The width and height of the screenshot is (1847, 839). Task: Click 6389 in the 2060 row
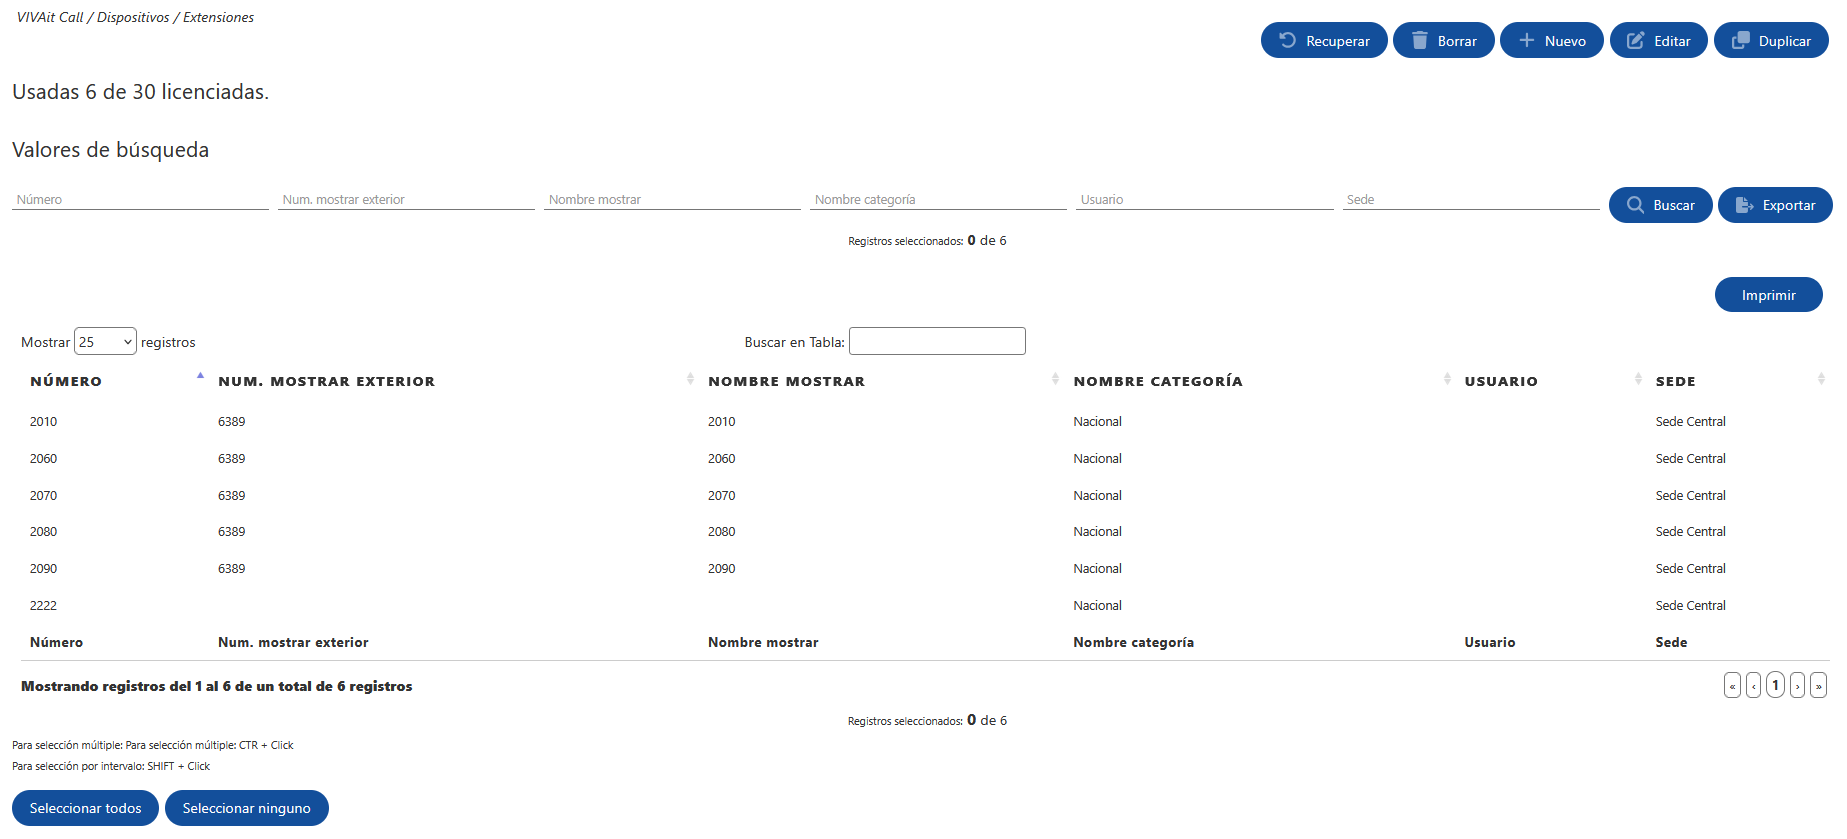click(x=231, y=458)
